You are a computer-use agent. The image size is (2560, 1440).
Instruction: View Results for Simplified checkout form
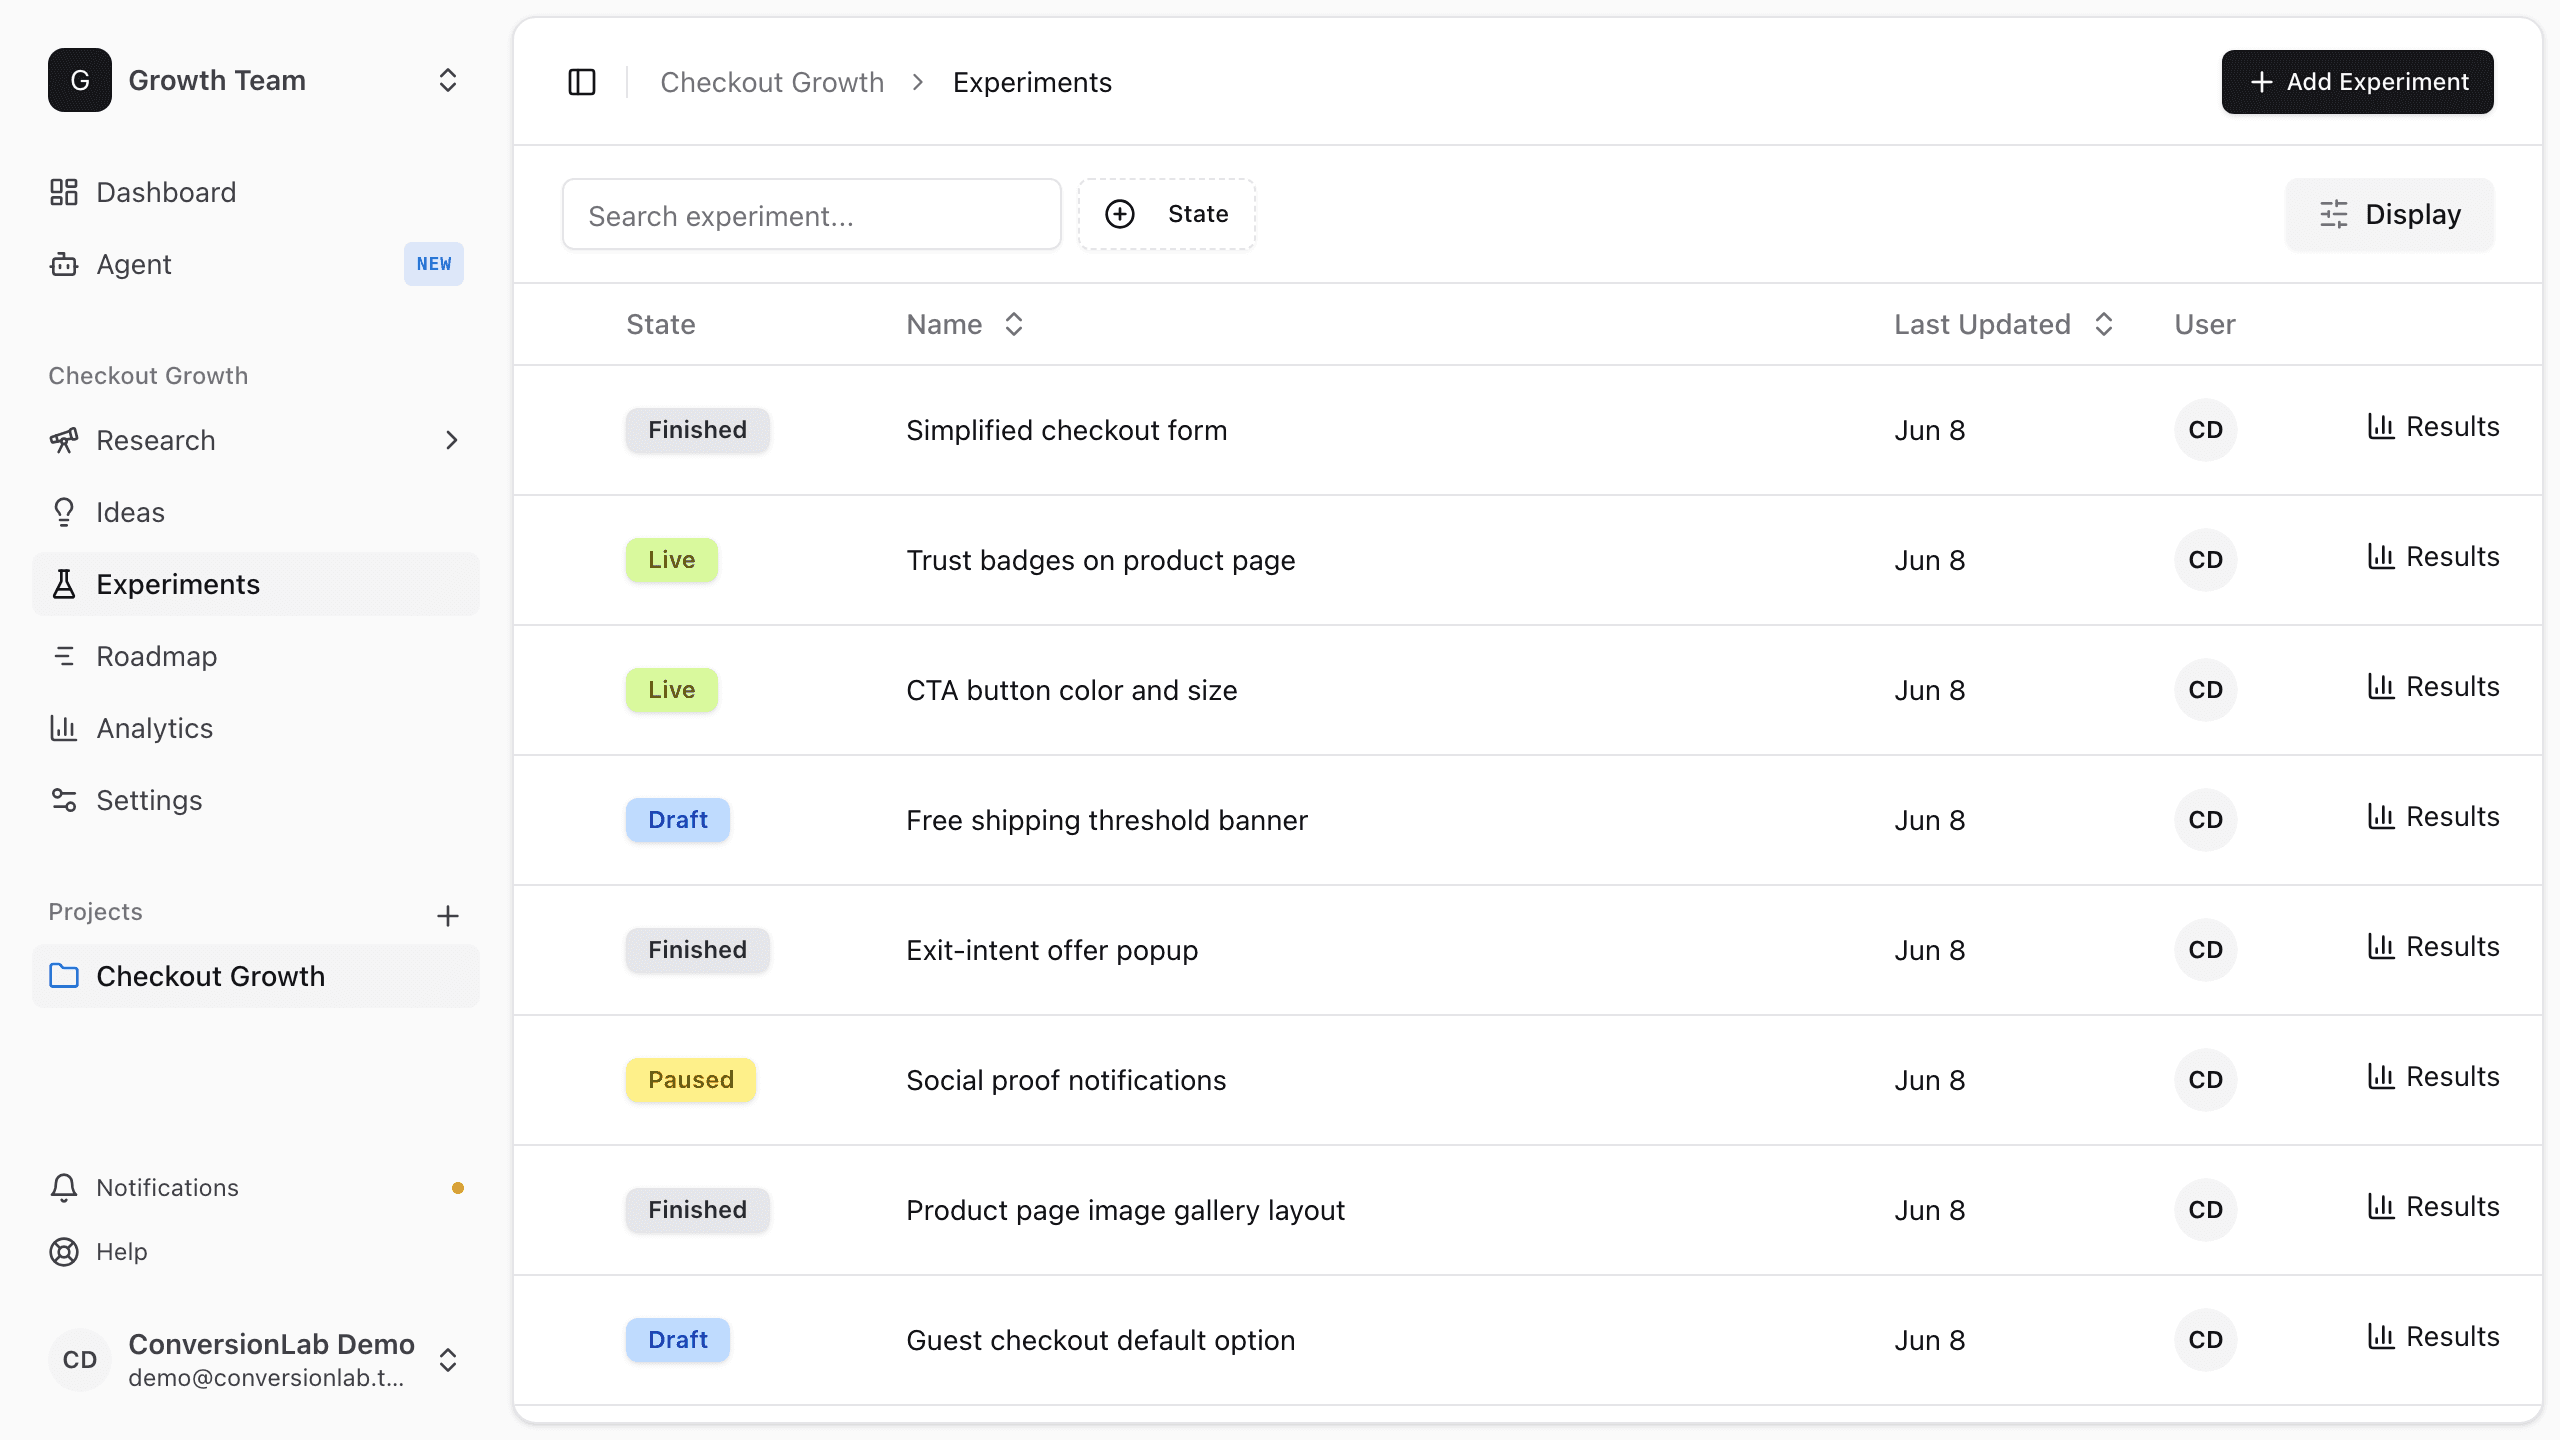[x=2433, y=427]
